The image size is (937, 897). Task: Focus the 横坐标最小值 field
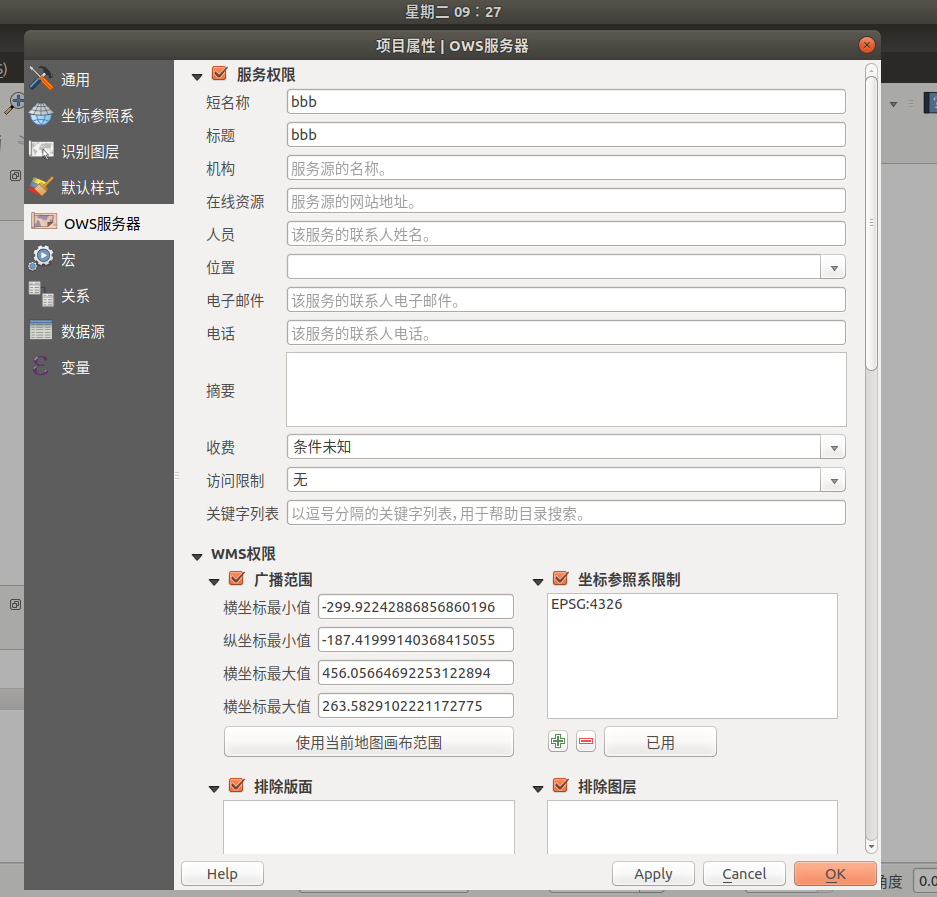pos(416,607)
